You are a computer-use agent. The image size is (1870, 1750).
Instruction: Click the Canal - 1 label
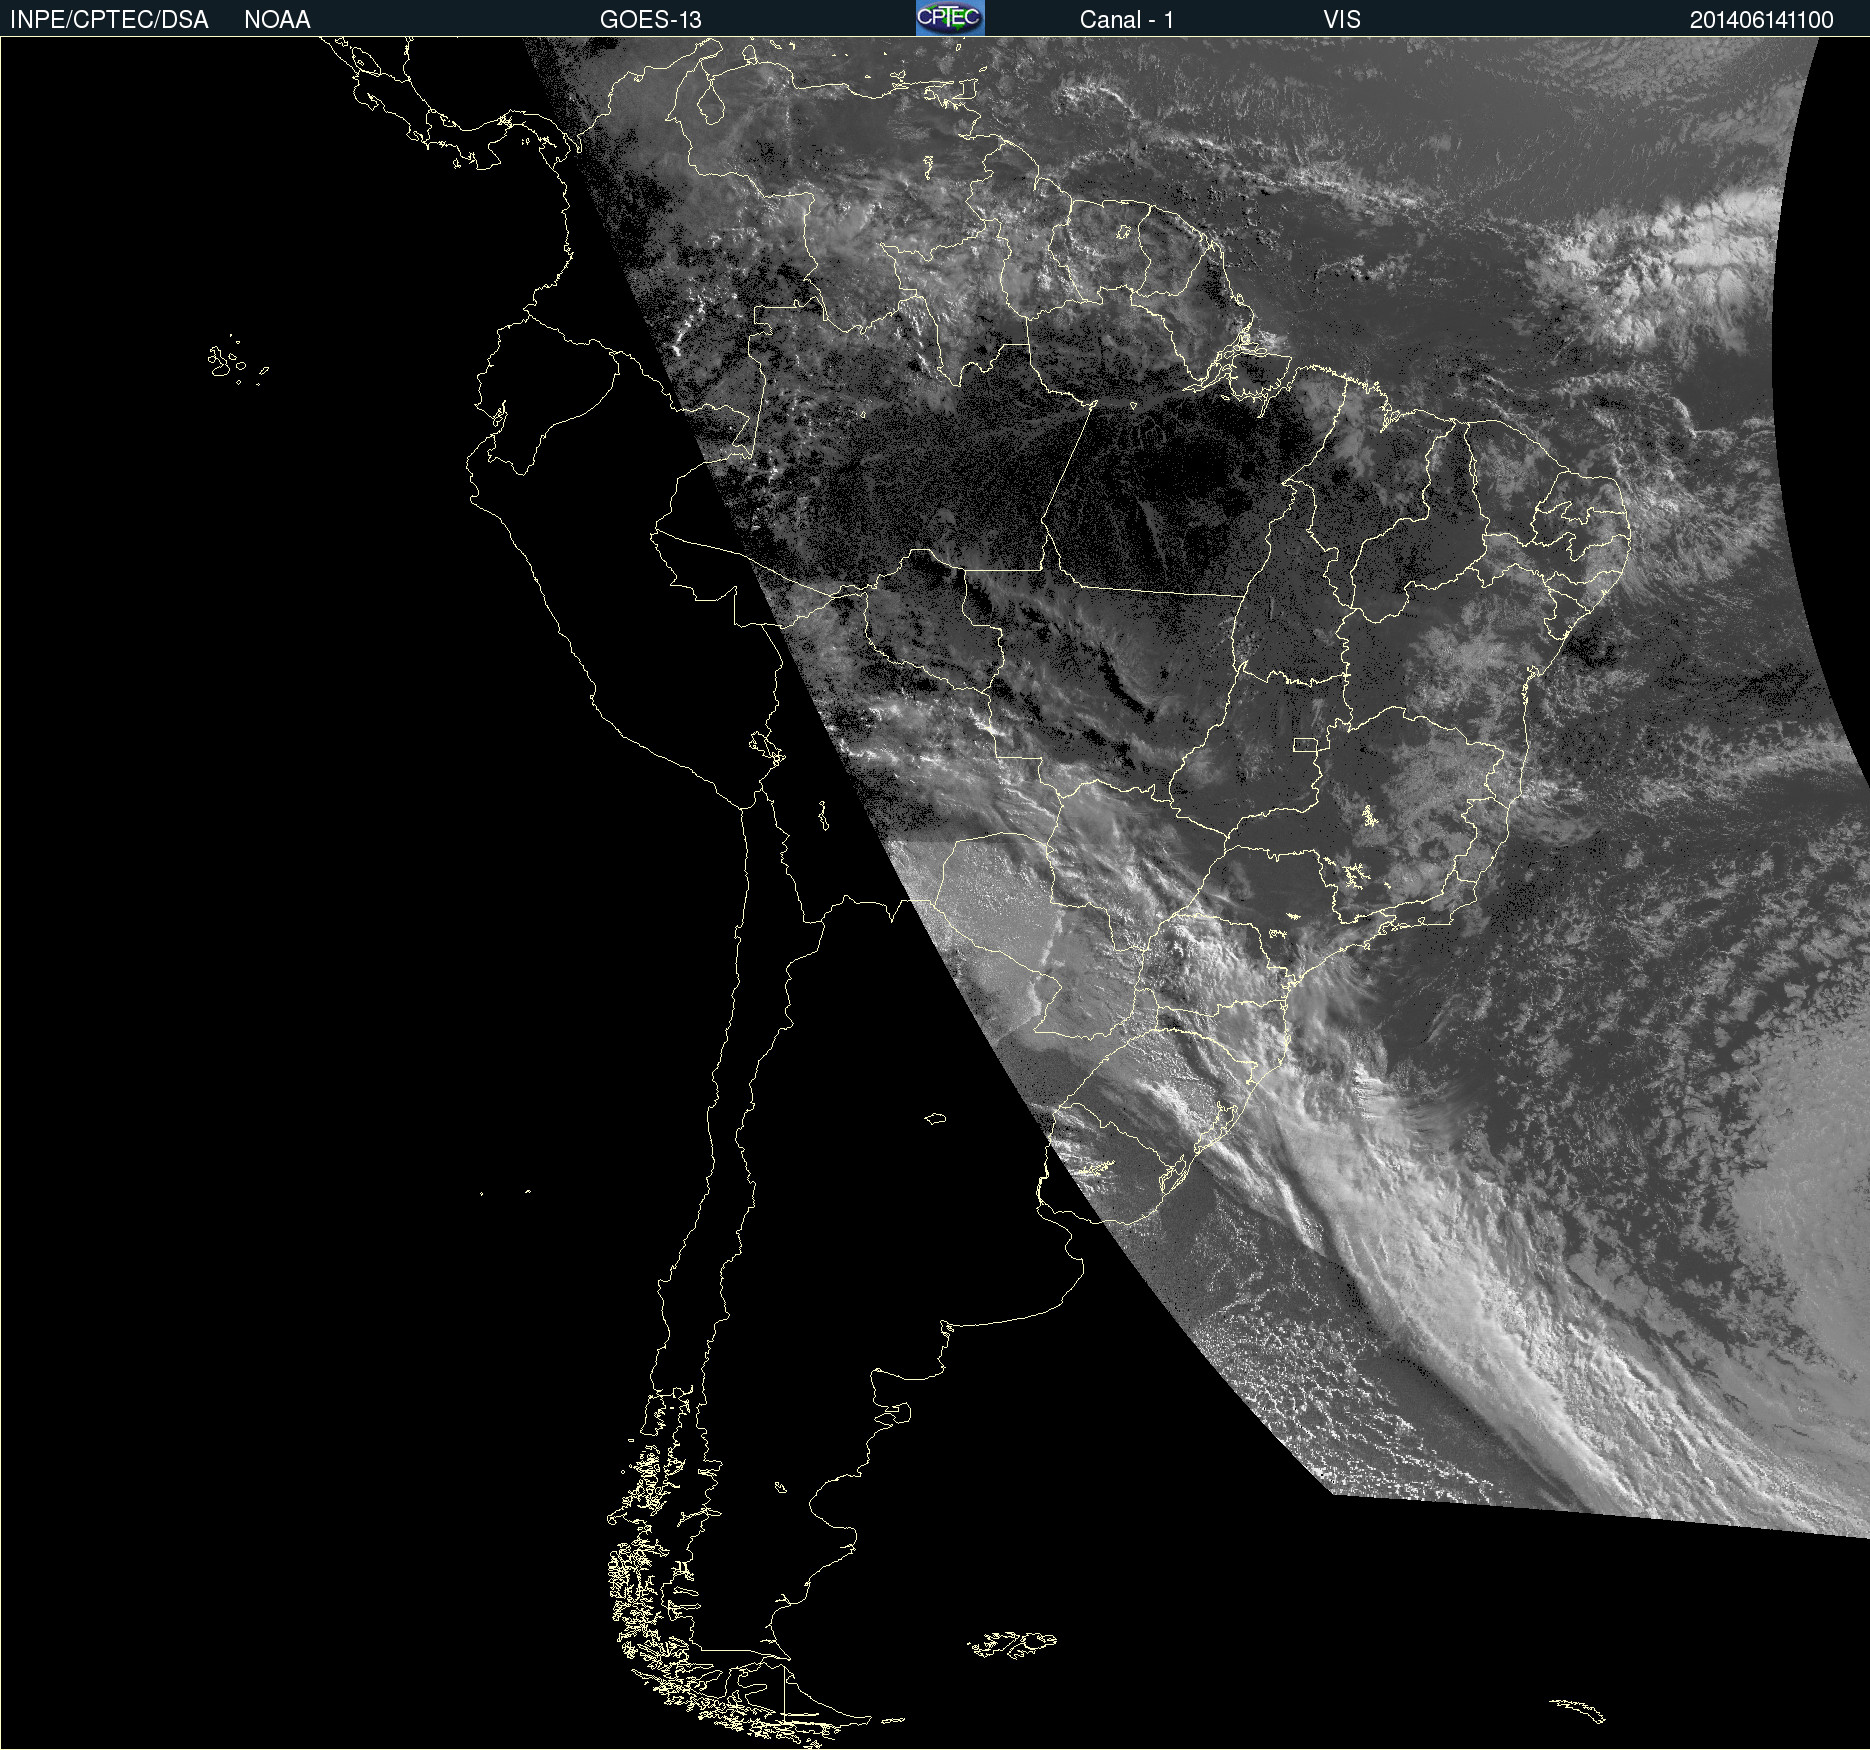point(1126,20)
